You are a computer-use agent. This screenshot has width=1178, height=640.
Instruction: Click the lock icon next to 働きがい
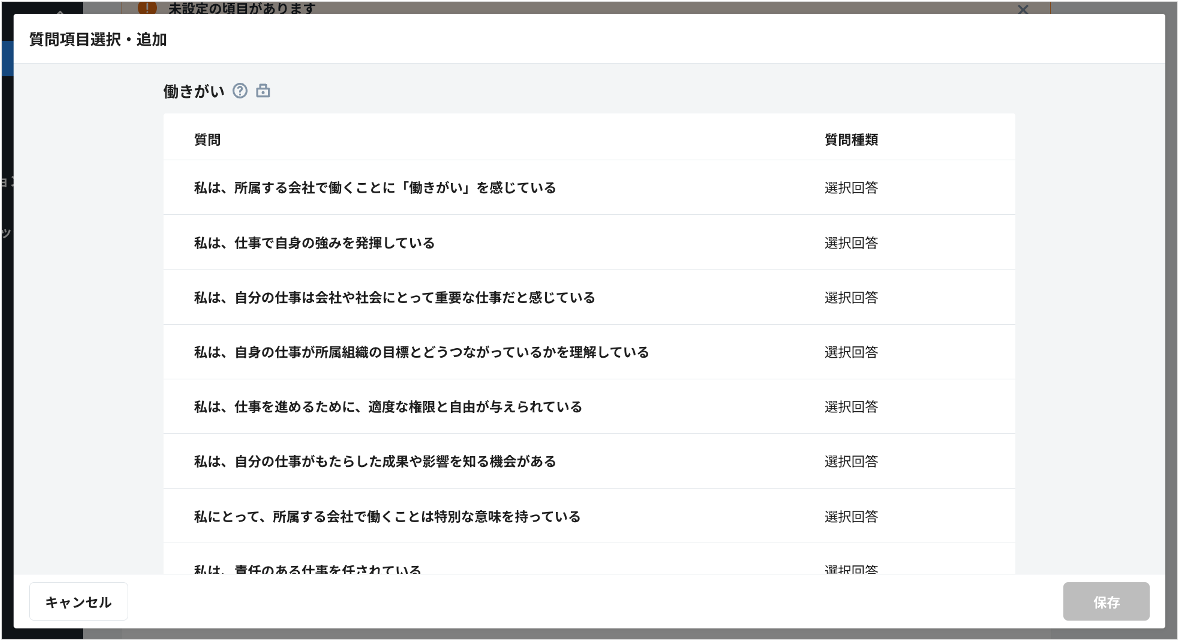[263, 91]
